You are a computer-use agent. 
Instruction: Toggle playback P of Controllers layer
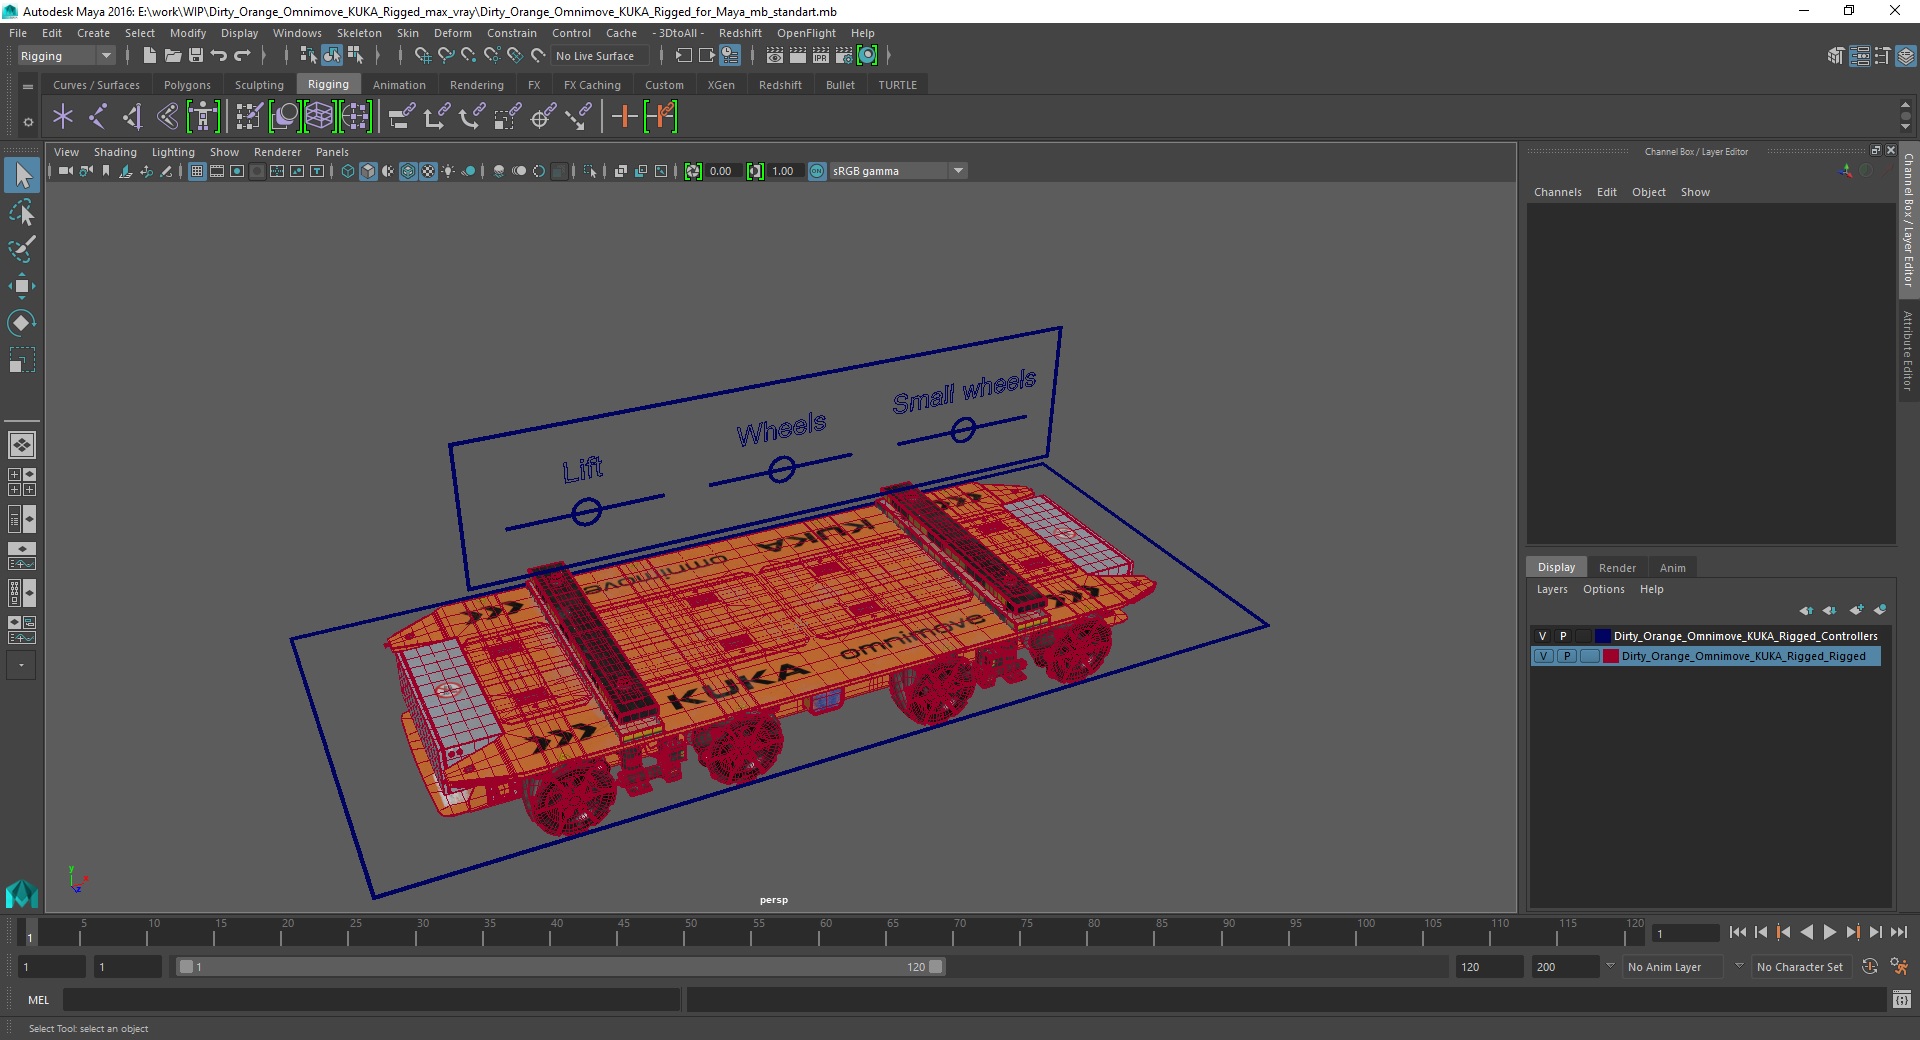(x=1563, y=636)
